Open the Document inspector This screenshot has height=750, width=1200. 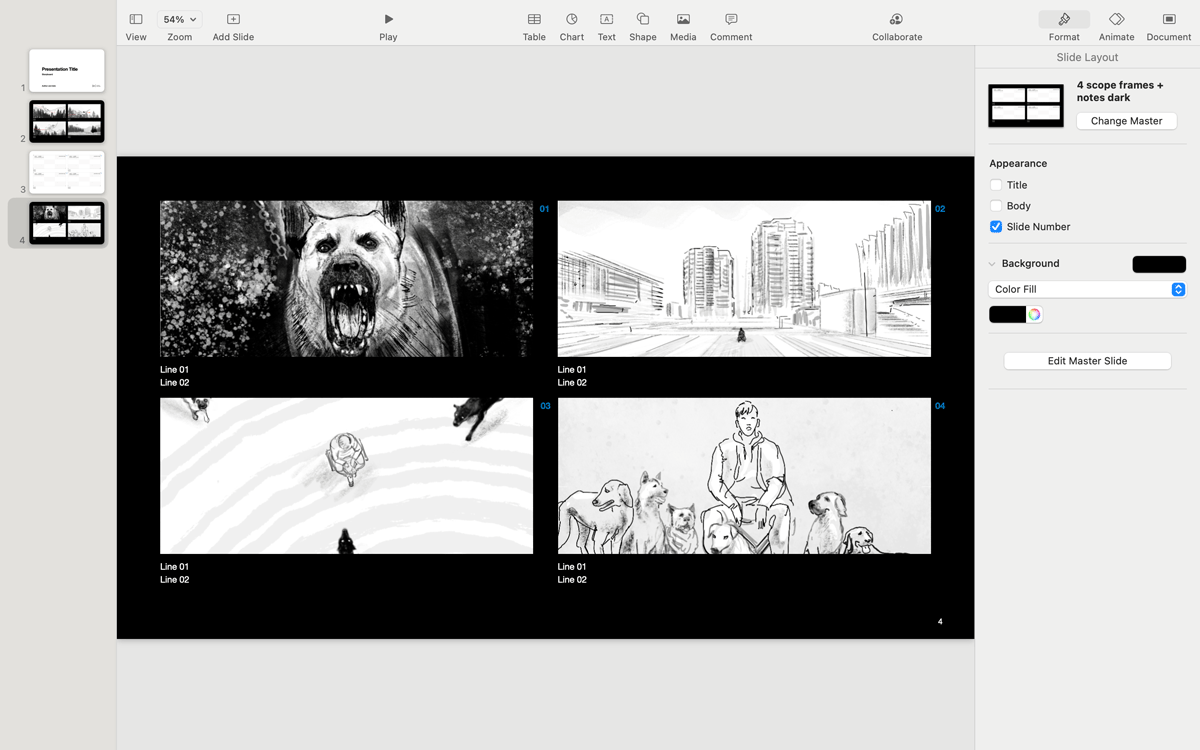pos(1168,22)
